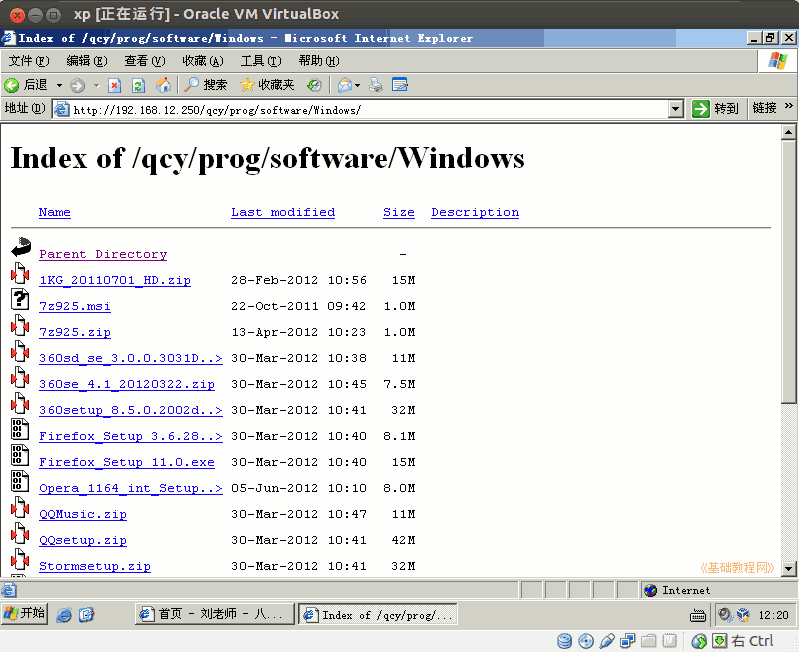
Task: Click the Stop loading icon
Action: 115,85
